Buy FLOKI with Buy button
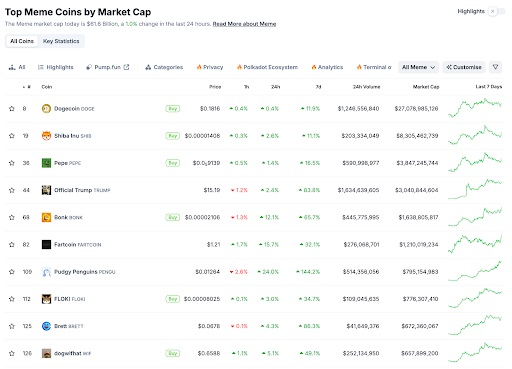This screenshot has width=512, height=369. 173,299
